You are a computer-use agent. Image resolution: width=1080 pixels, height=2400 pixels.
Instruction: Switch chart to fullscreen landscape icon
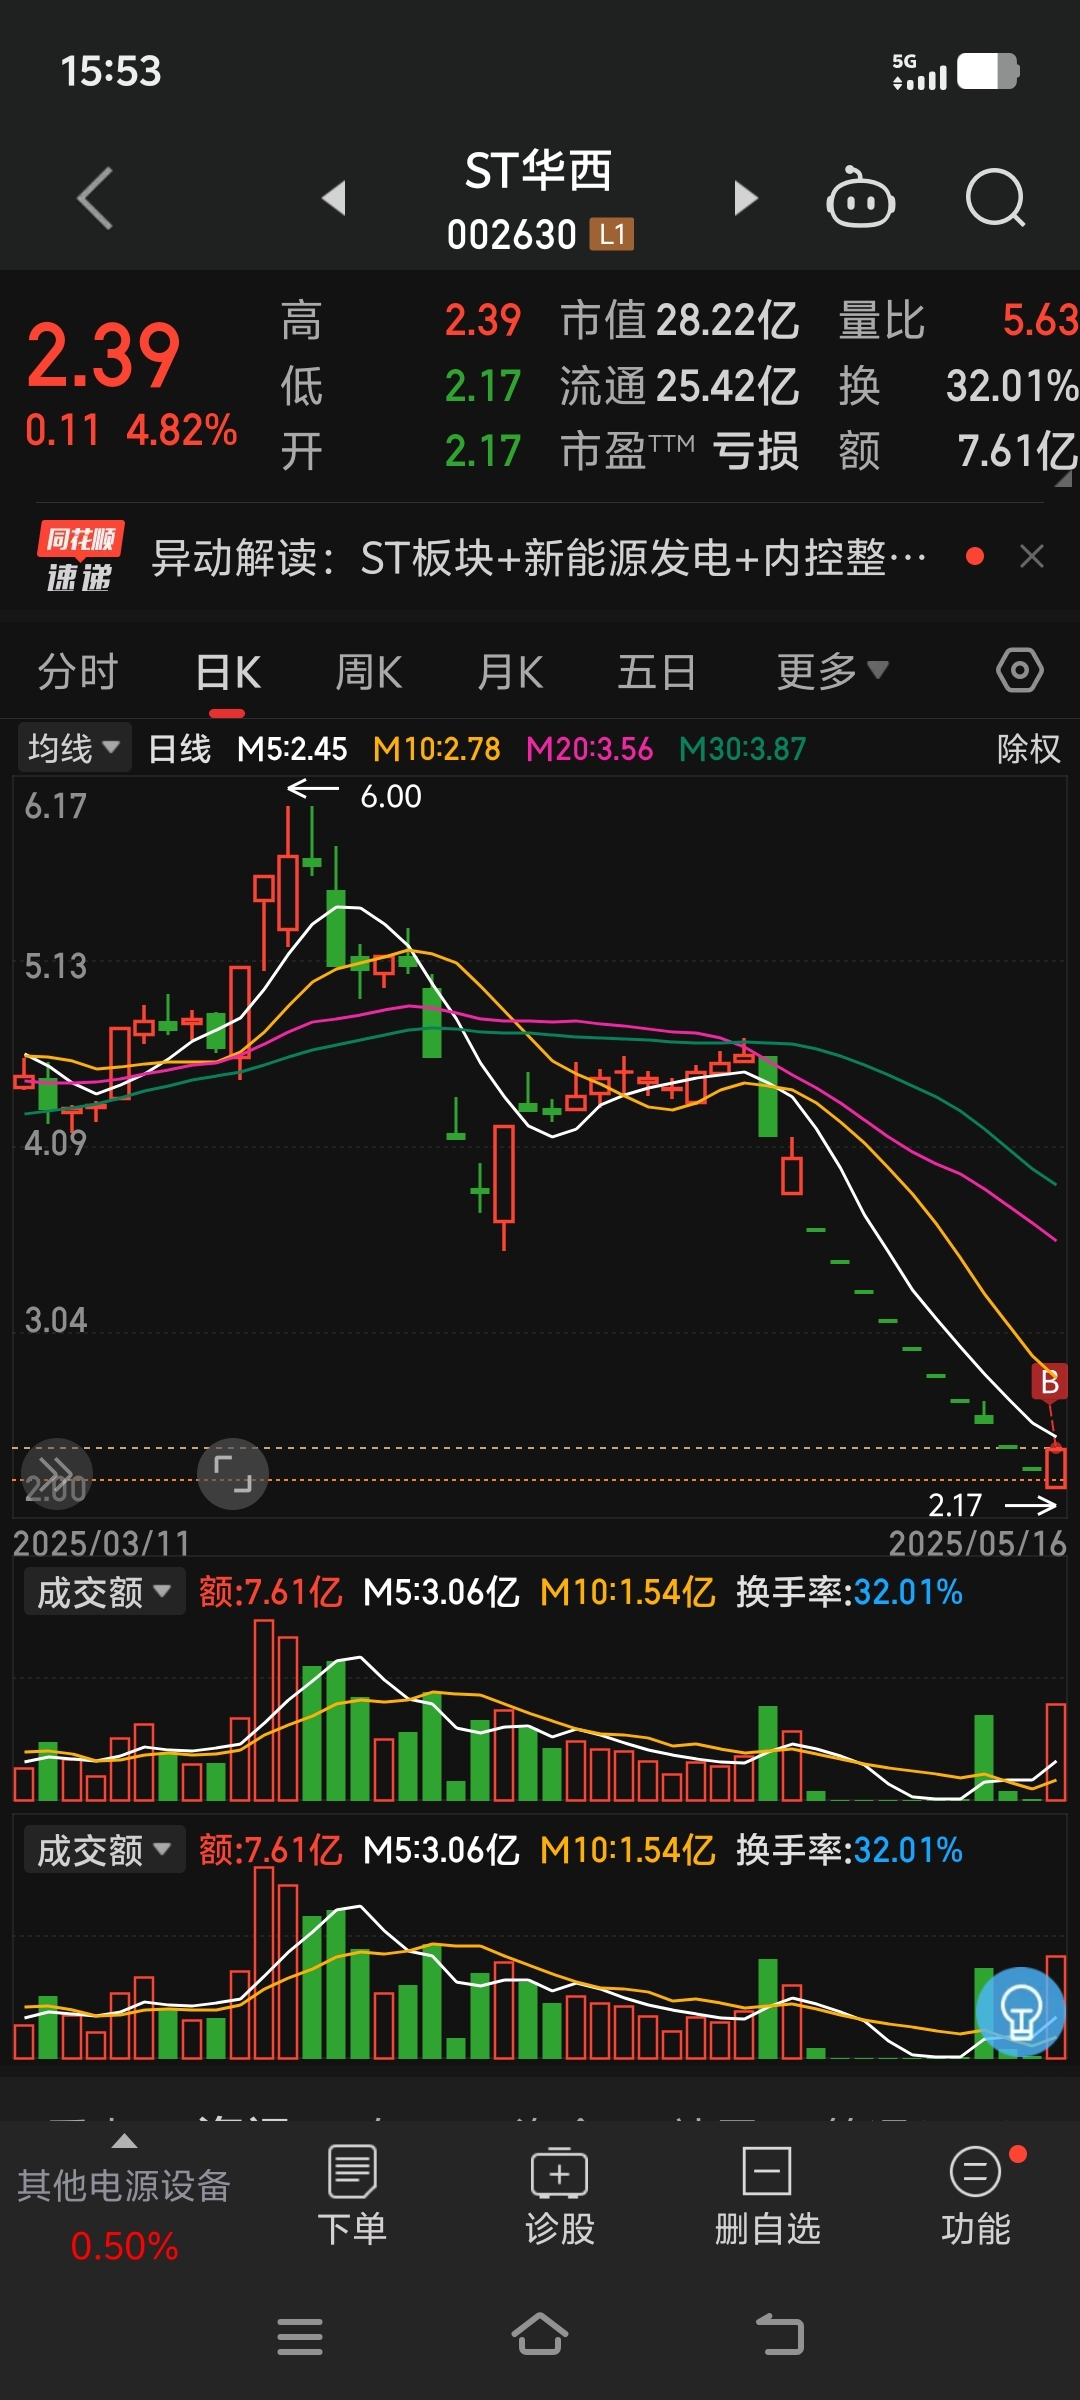click(233, 1473)
